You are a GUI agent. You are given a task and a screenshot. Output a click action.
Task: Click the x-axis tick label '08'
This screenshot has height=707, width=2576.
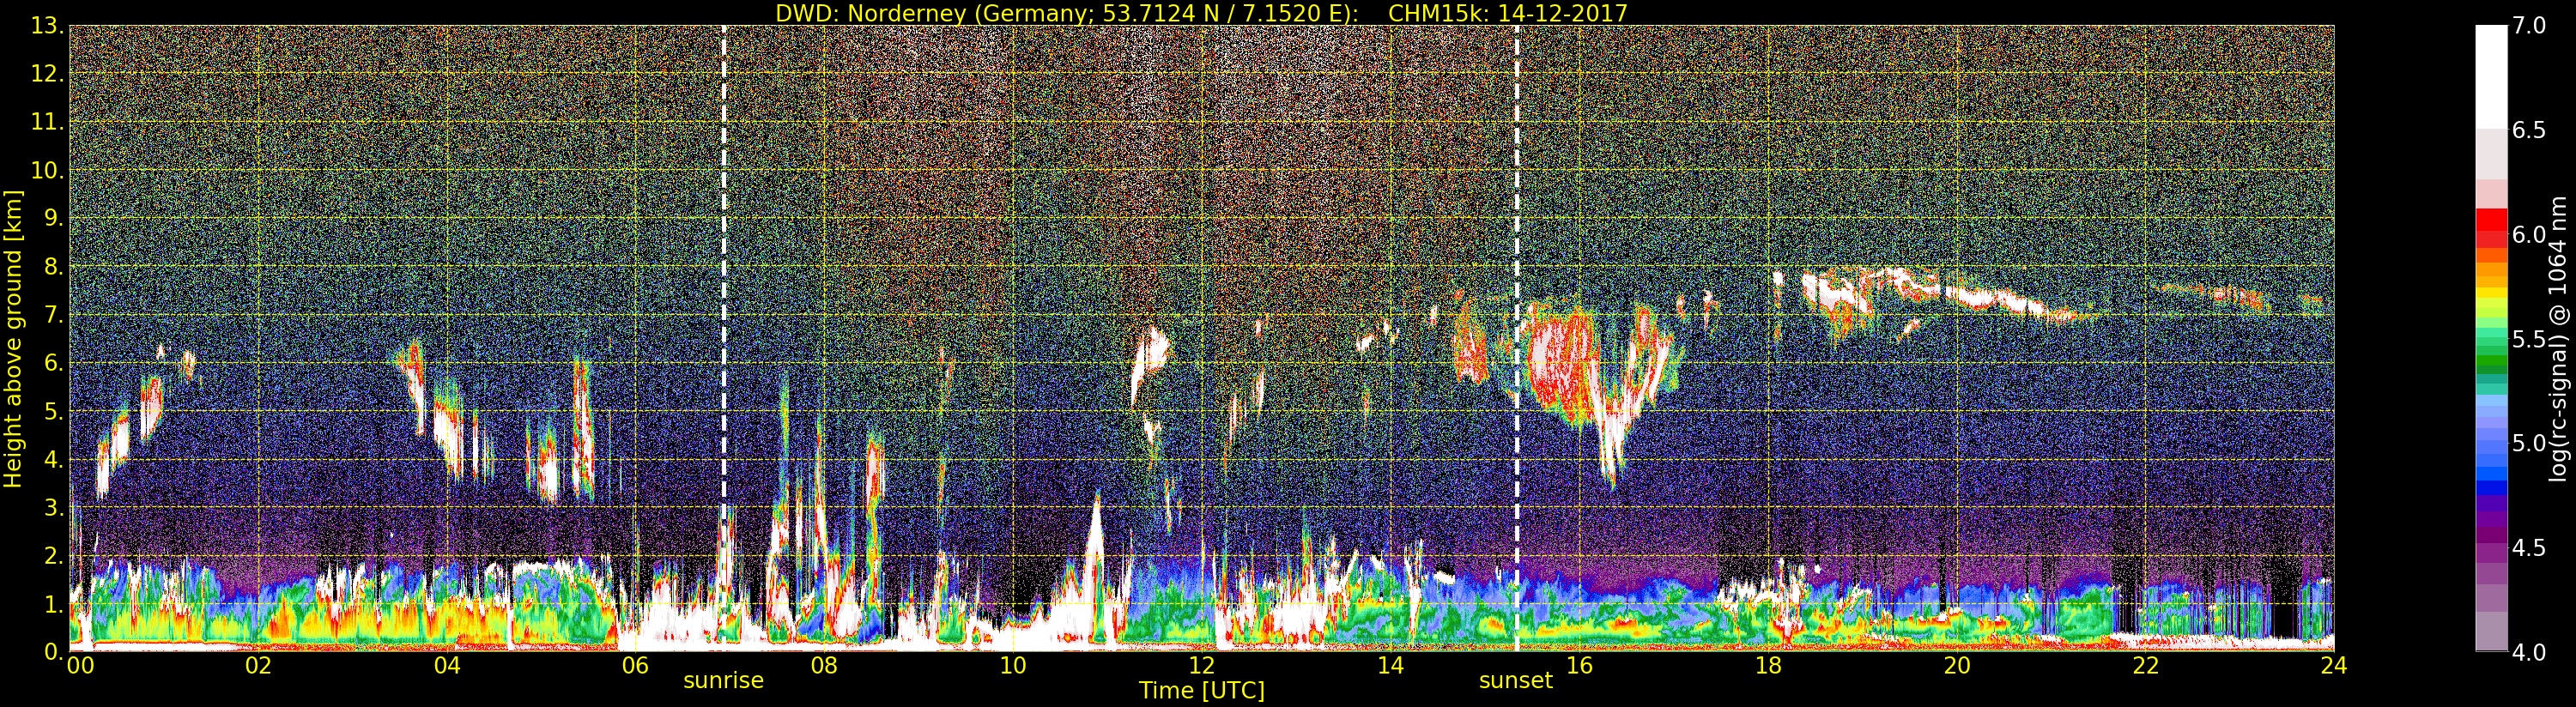[824, 666]
